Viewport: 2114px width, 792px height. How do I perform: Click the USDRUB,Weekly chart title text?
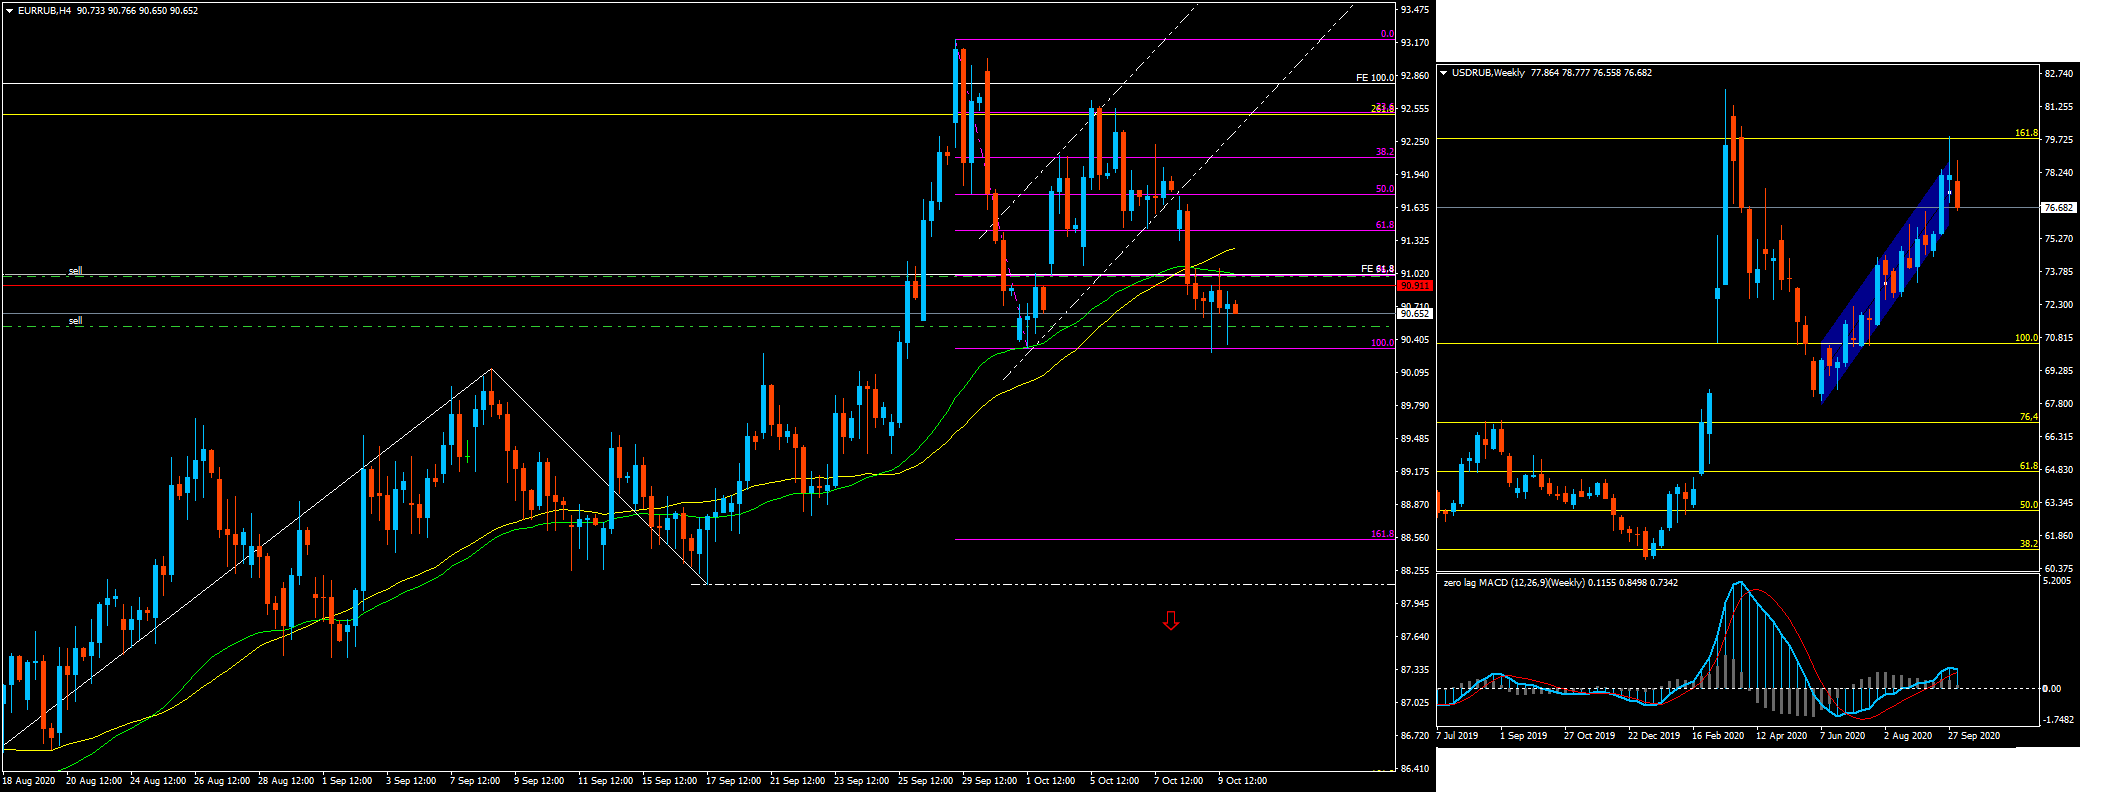(x=1488, y=73)
